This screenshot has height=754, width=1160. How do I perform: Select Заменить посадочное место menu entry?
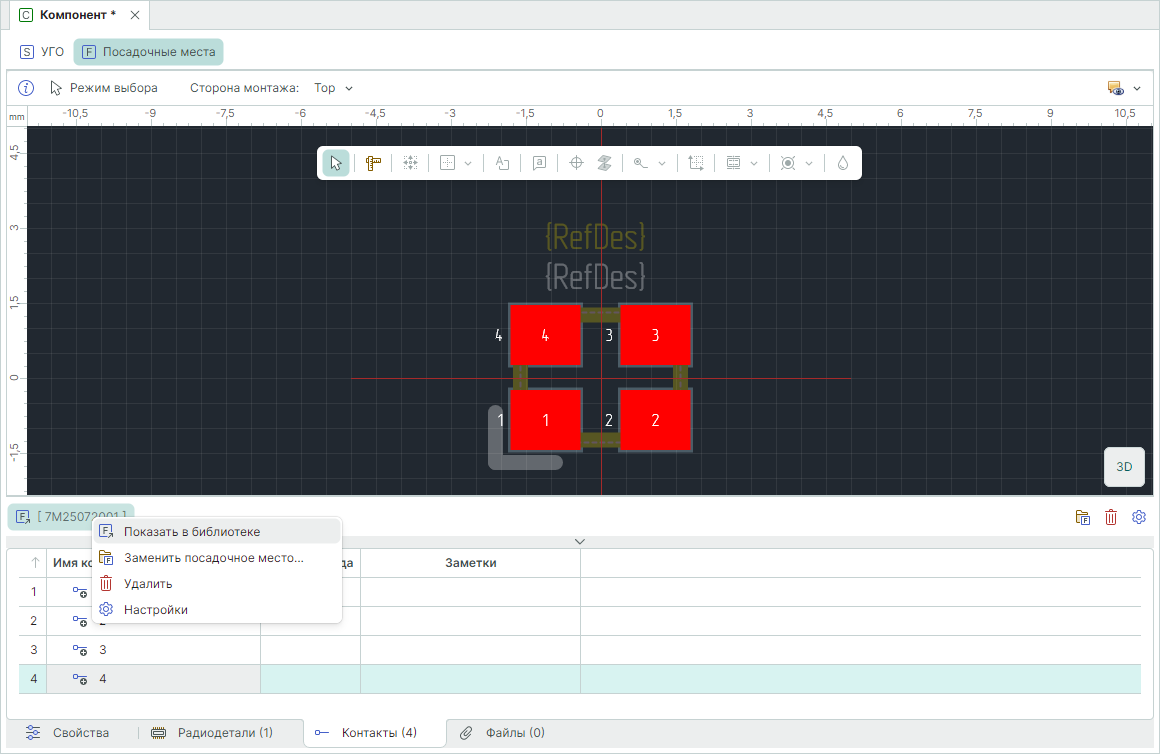point(213,558)
